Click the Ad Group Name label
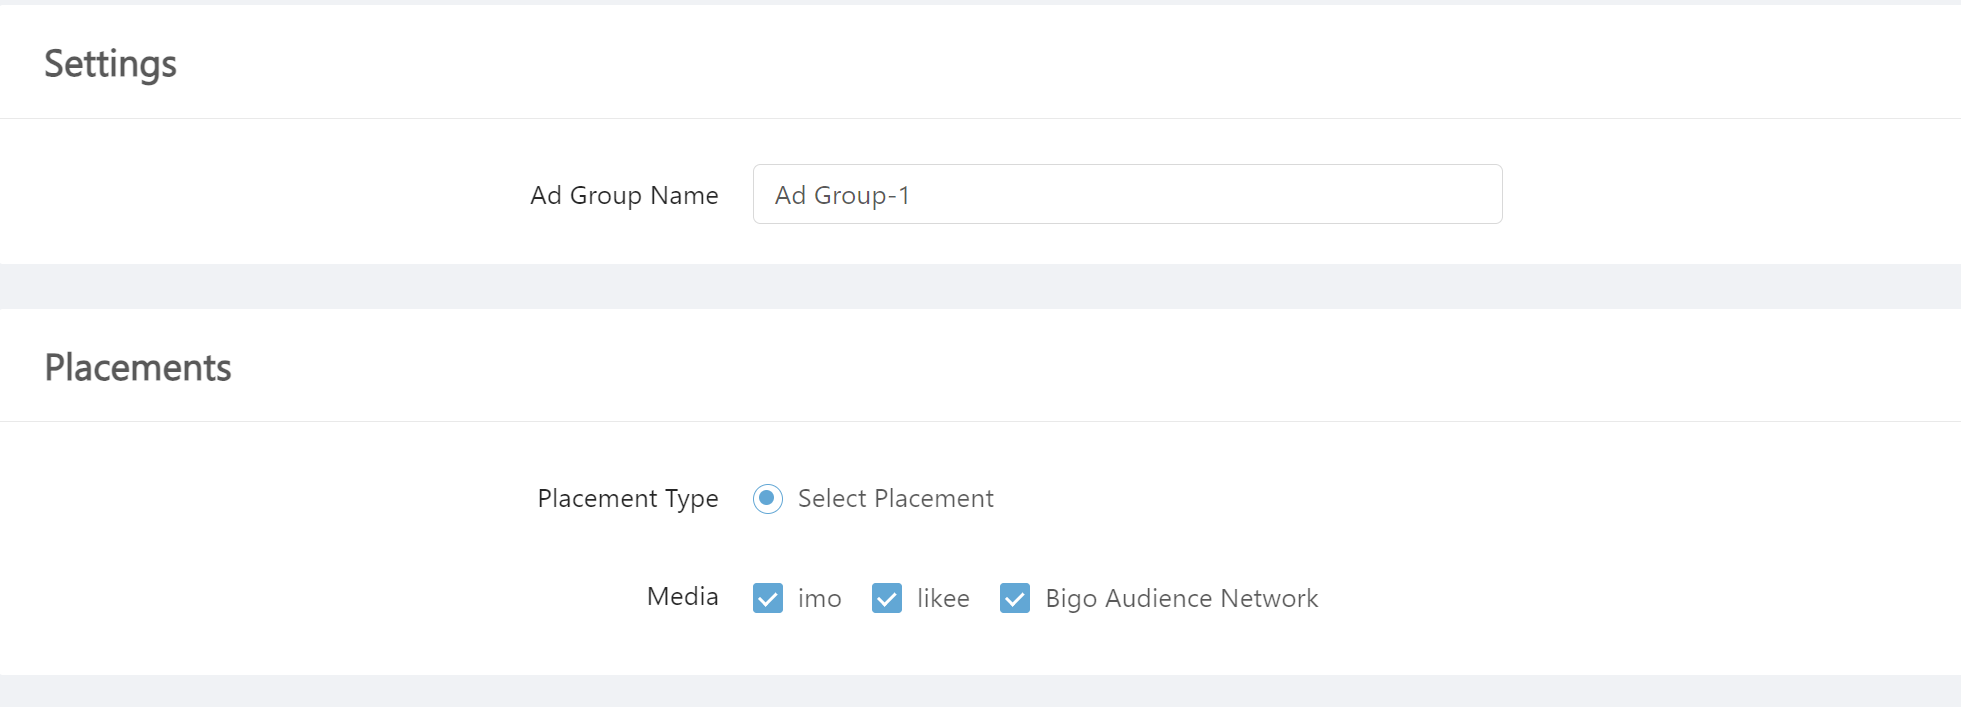 point(624,195)
